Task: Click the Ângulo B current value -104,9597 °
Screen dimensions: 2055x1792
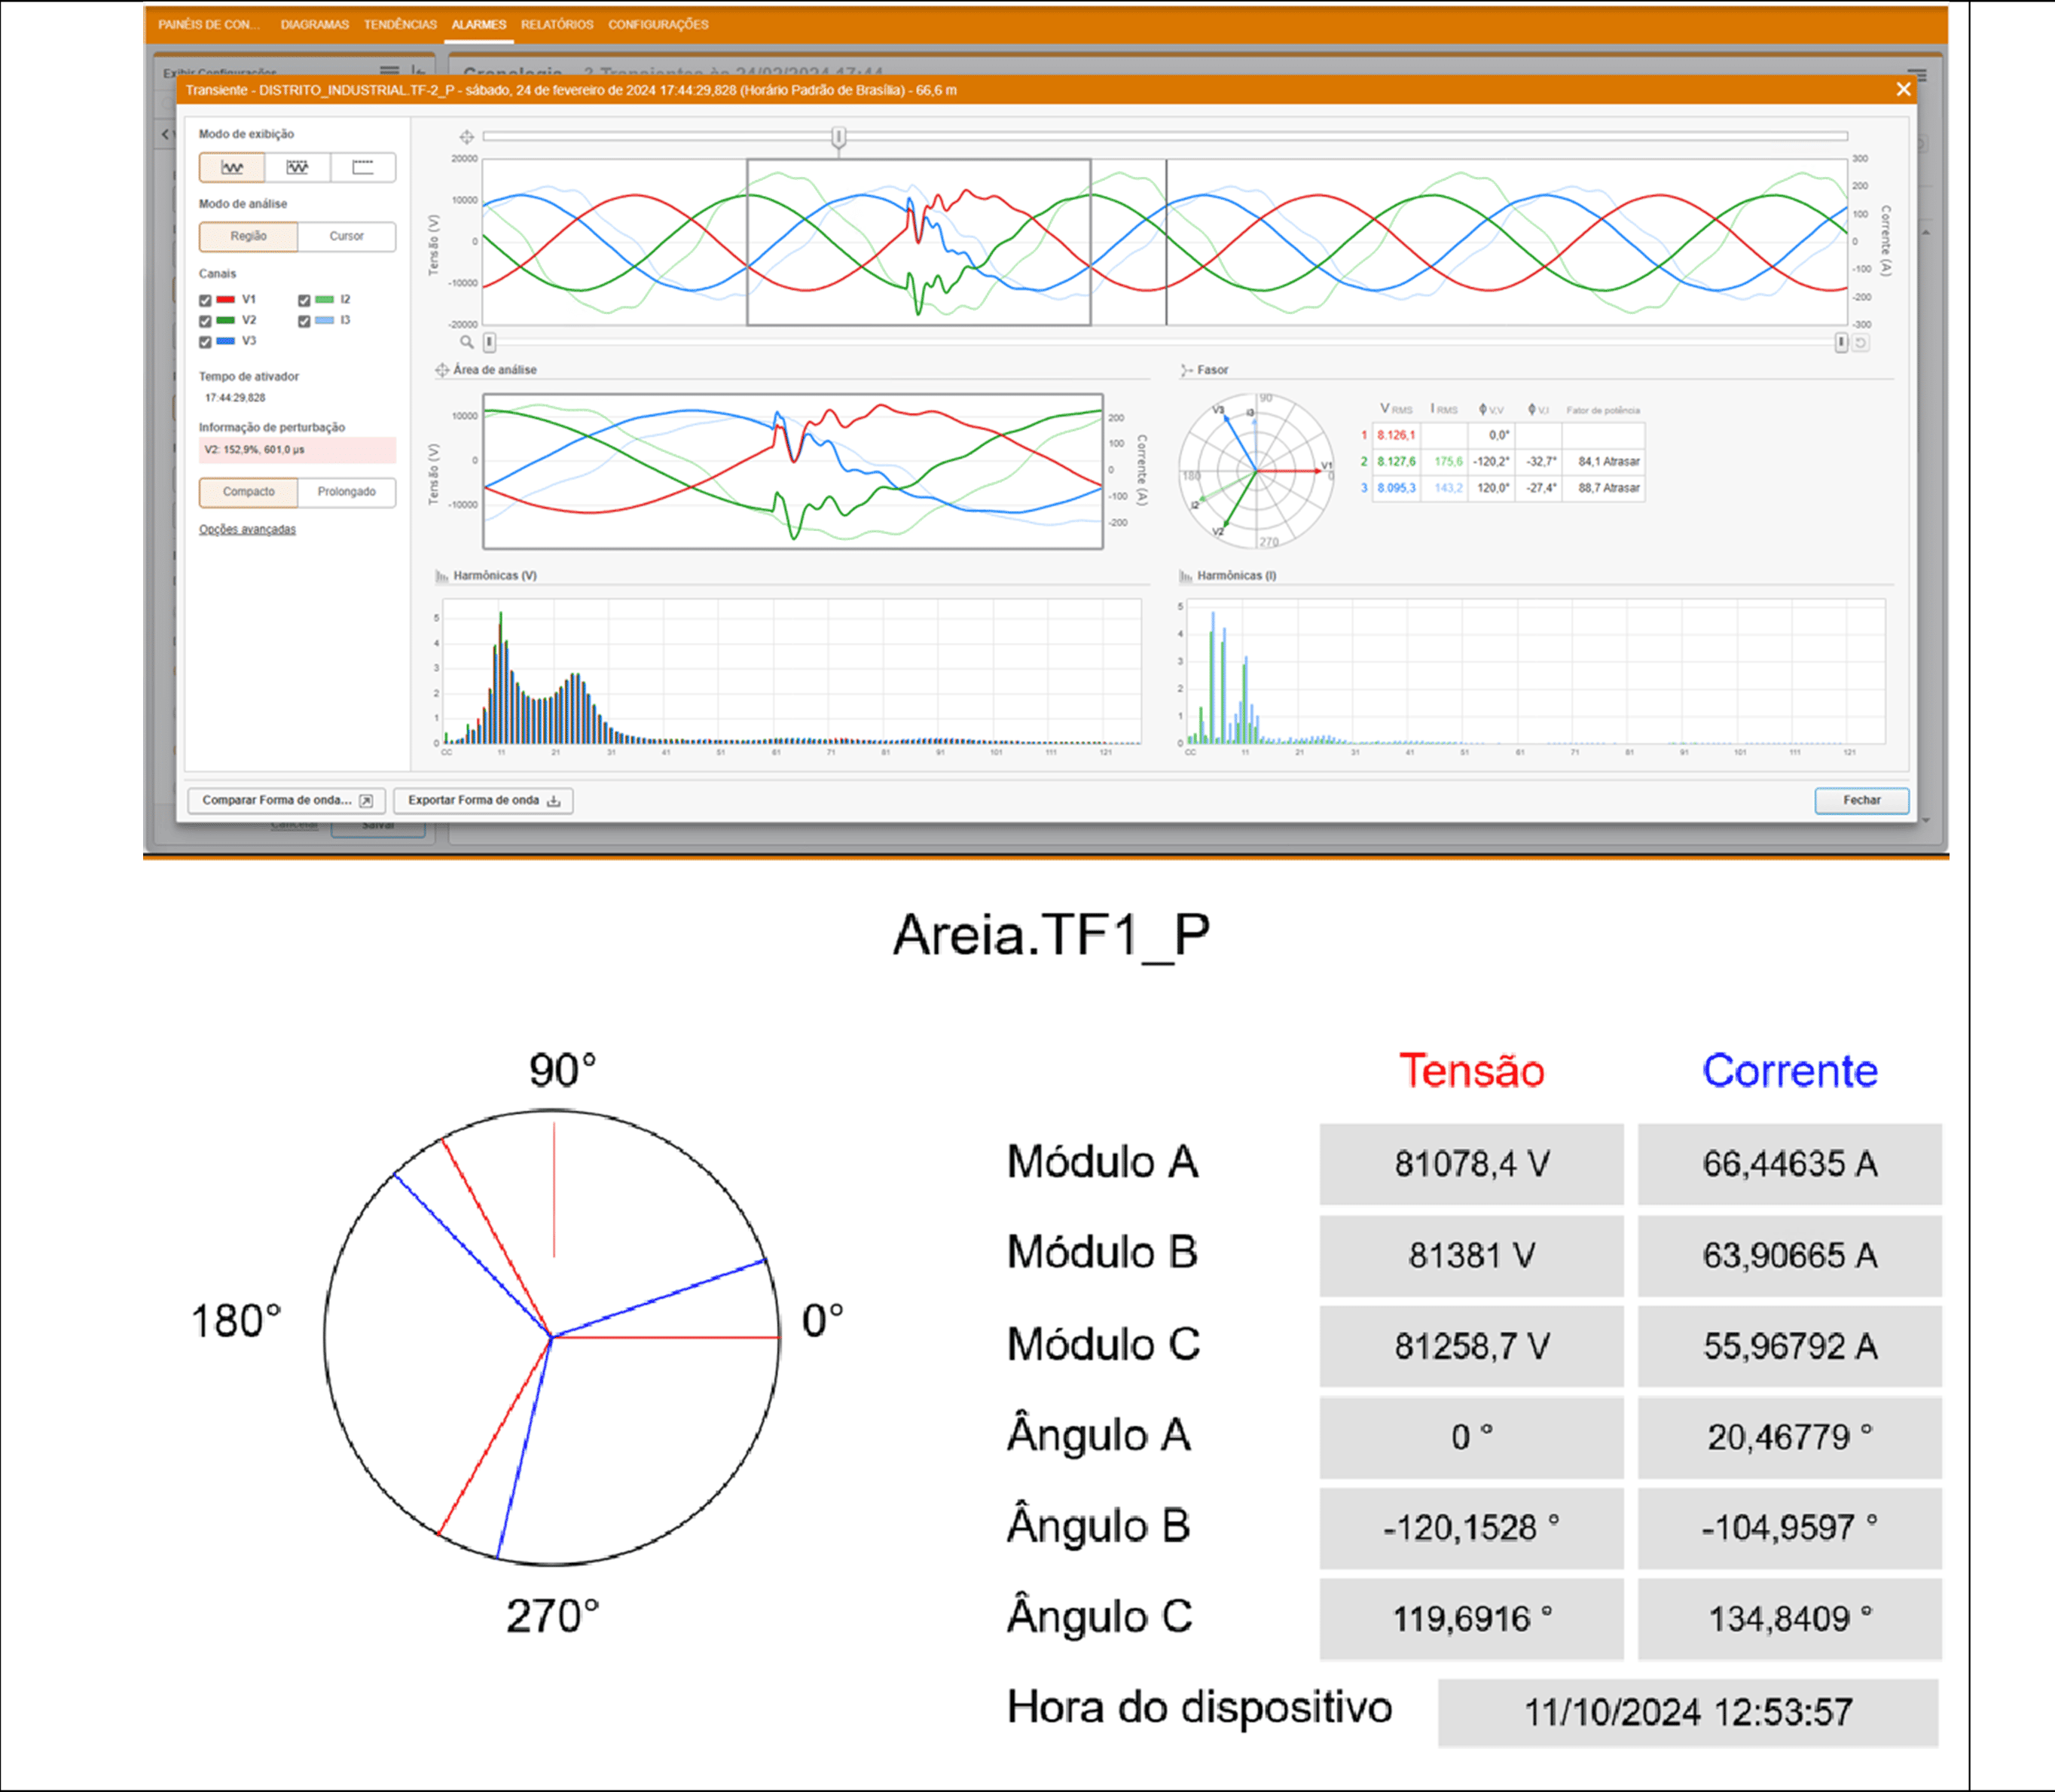Action: tap(1790, 1528)
